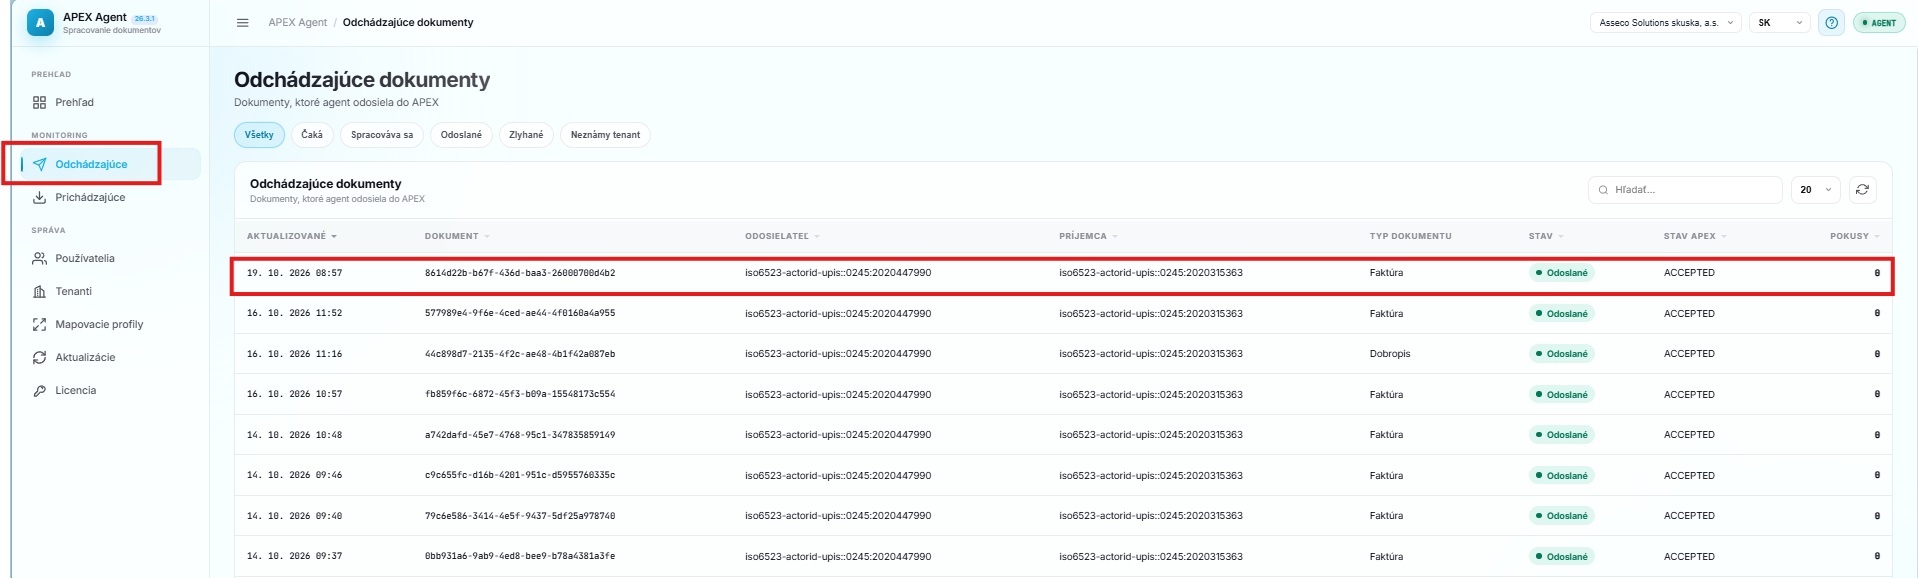The image size is (1918, 578).
Task: Click the APEX Agent logo icon
Action: coord(40,23)
